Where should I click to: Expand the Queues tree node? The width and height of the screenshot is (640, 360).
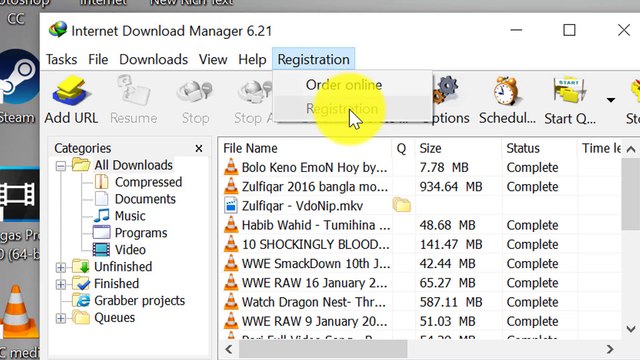(x=60, y=318)
